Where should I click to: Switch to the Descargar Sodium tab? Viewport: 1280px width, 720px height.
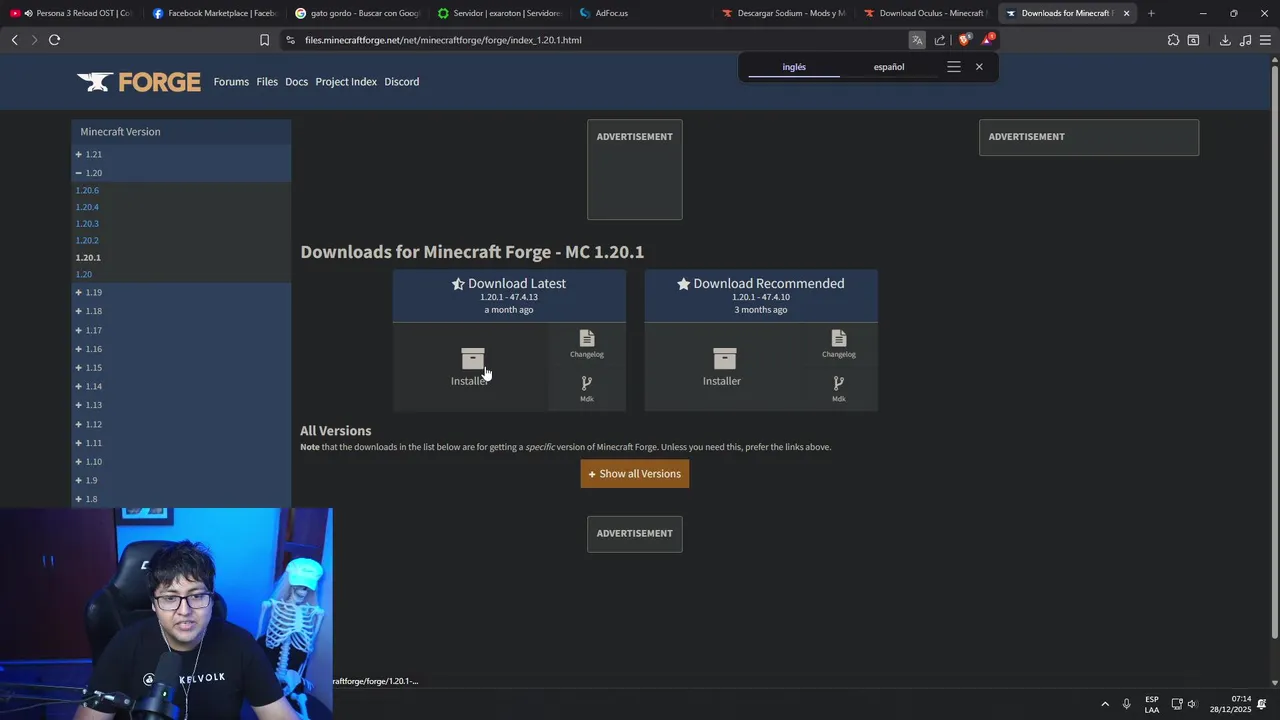[x=784, y=13]
